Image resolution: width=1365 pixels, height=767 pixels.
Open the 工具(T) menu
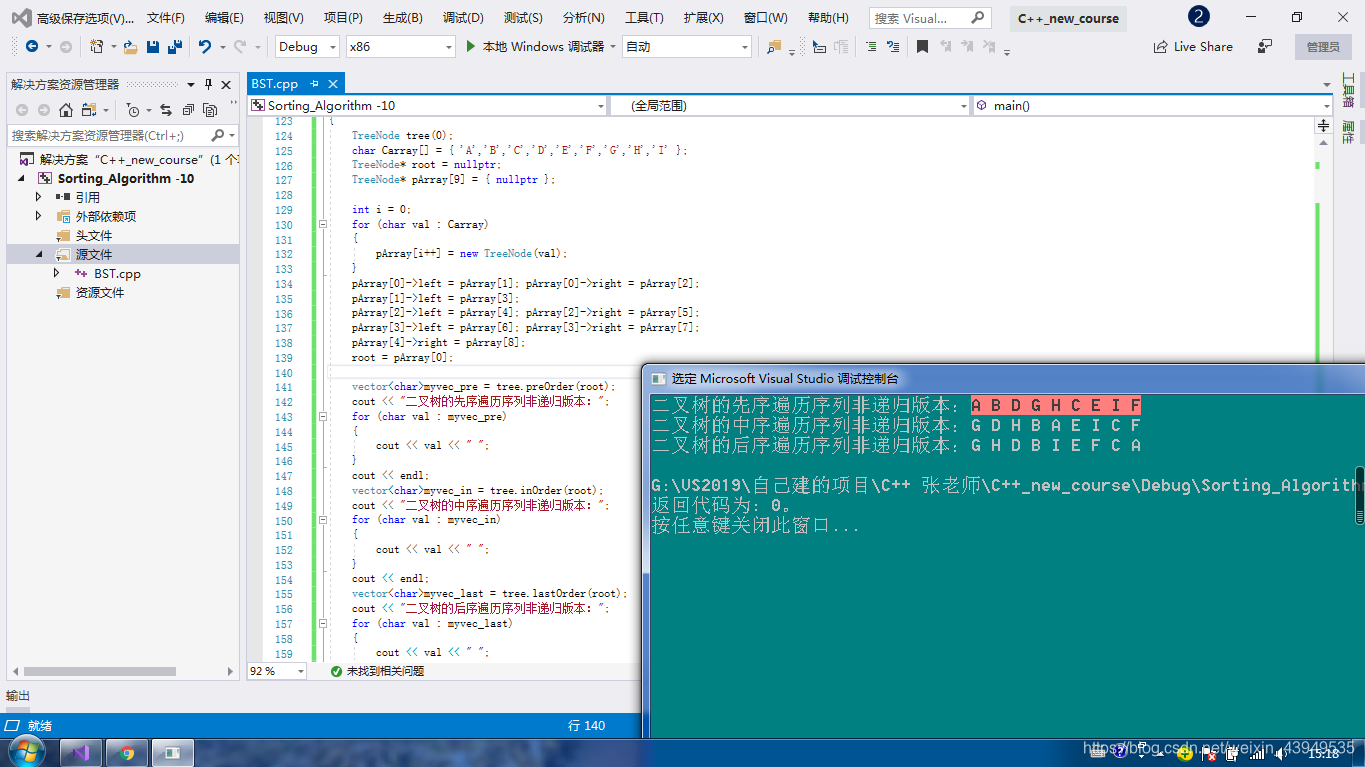644,18
